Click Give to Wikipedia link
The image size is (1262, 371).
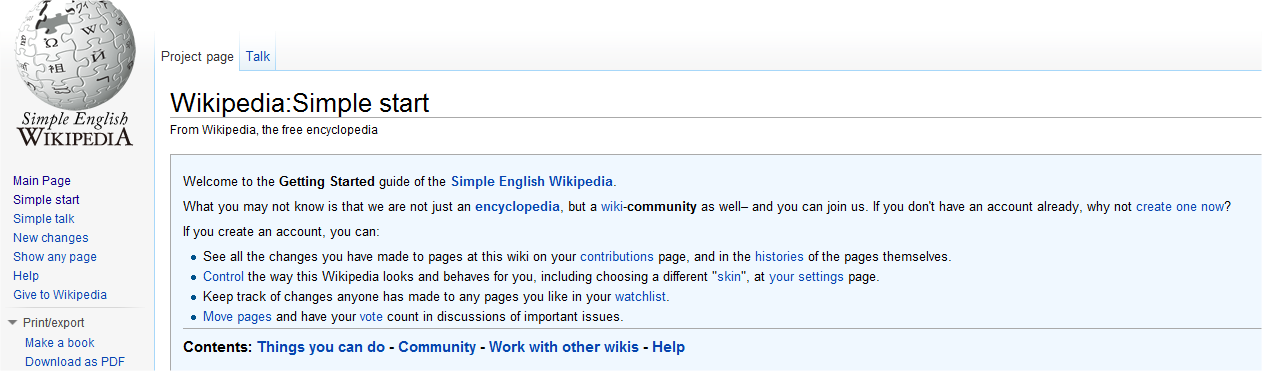pos(60,295)
